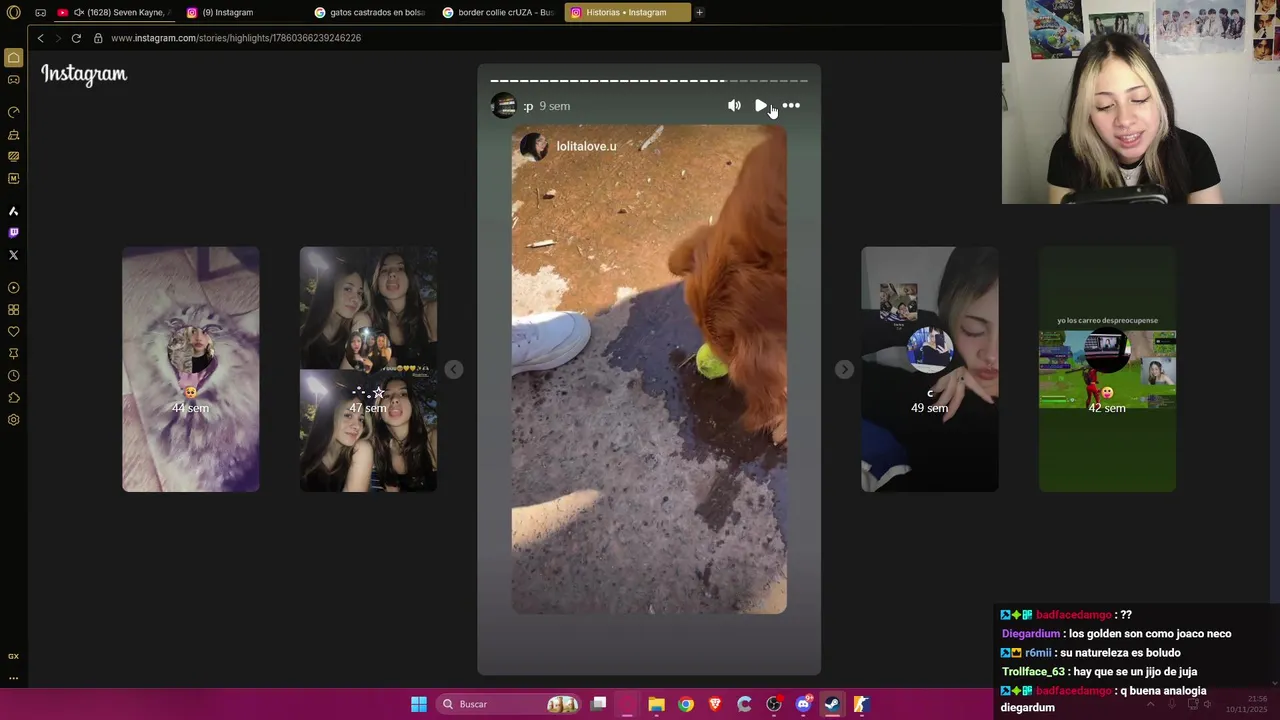This screenshot has width=1280, height=720.
Task: Open the sidebar gamepad icon below Home
Action: (13, 80)
